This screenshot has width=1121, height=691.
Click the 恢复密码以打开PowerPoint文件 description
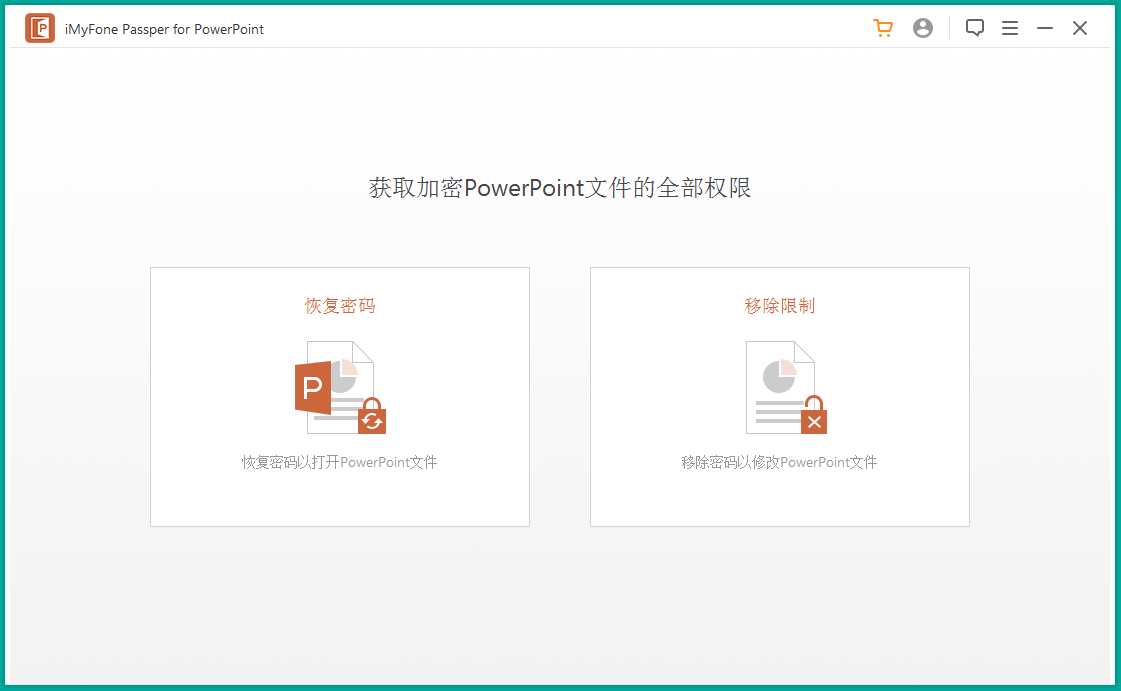[340, 462]
